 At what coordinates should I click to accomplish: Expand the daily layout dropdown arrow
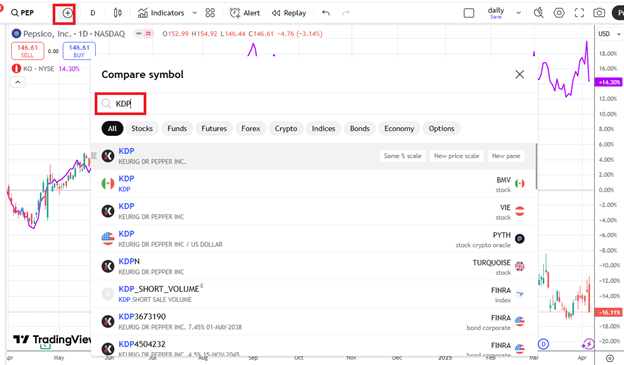519,13
